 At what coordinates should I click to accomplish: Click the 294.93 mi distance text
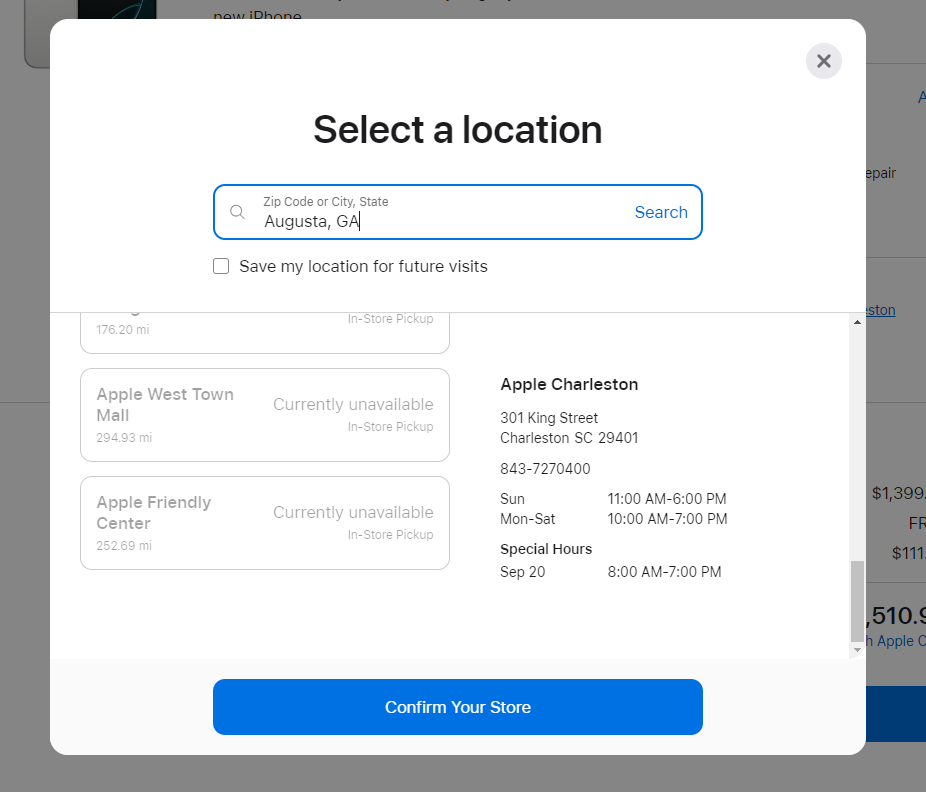pyautogui.click(x=124, y=438)
